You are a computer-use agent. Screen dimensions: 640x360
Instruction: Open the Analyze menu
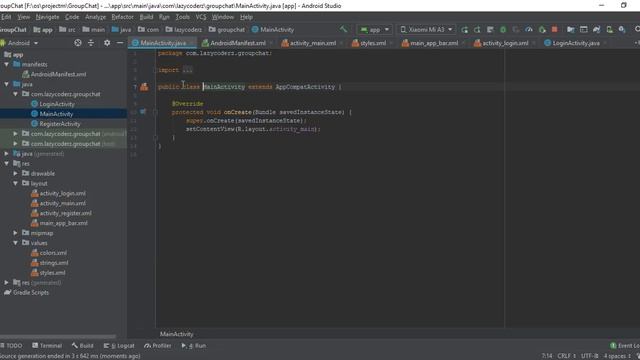point(95,17)
